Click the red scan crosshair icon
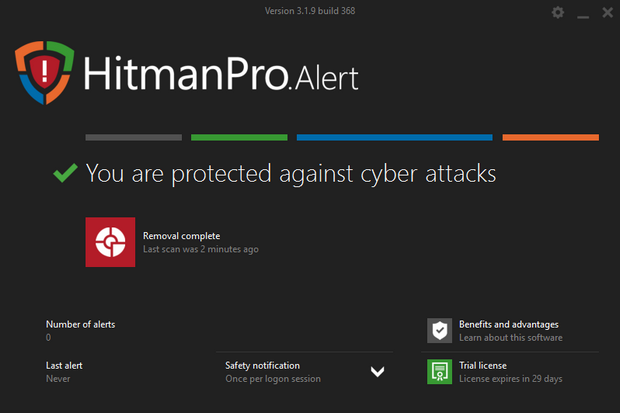The width and height of the screenshot is (620, 413). (x=110, y=242)
